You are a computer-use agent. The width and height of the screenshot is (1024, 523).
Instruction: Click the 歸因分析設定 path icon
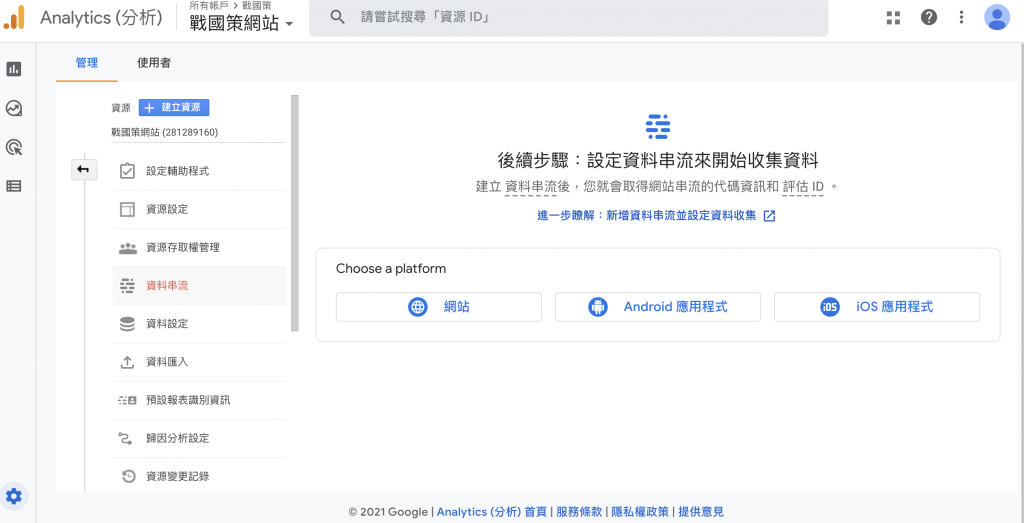pos(127,437)
